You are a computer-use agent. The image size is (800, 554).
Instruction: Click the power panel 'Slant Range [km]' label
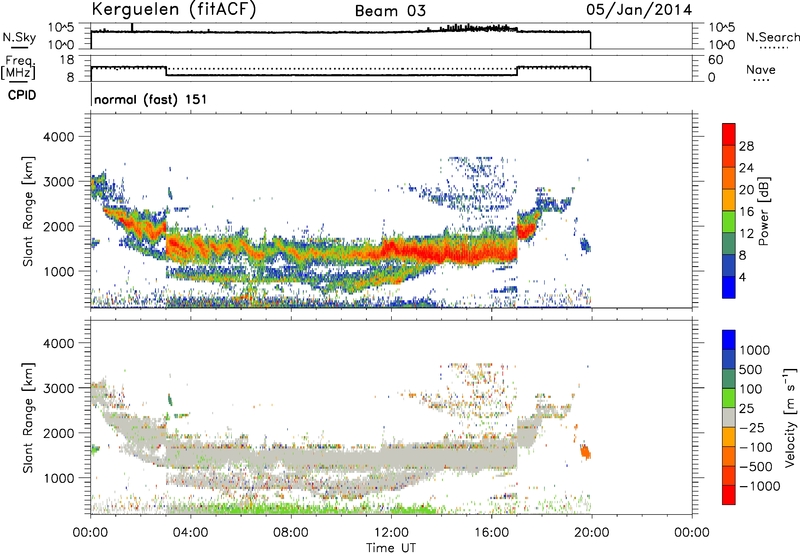tap(28, 211)
